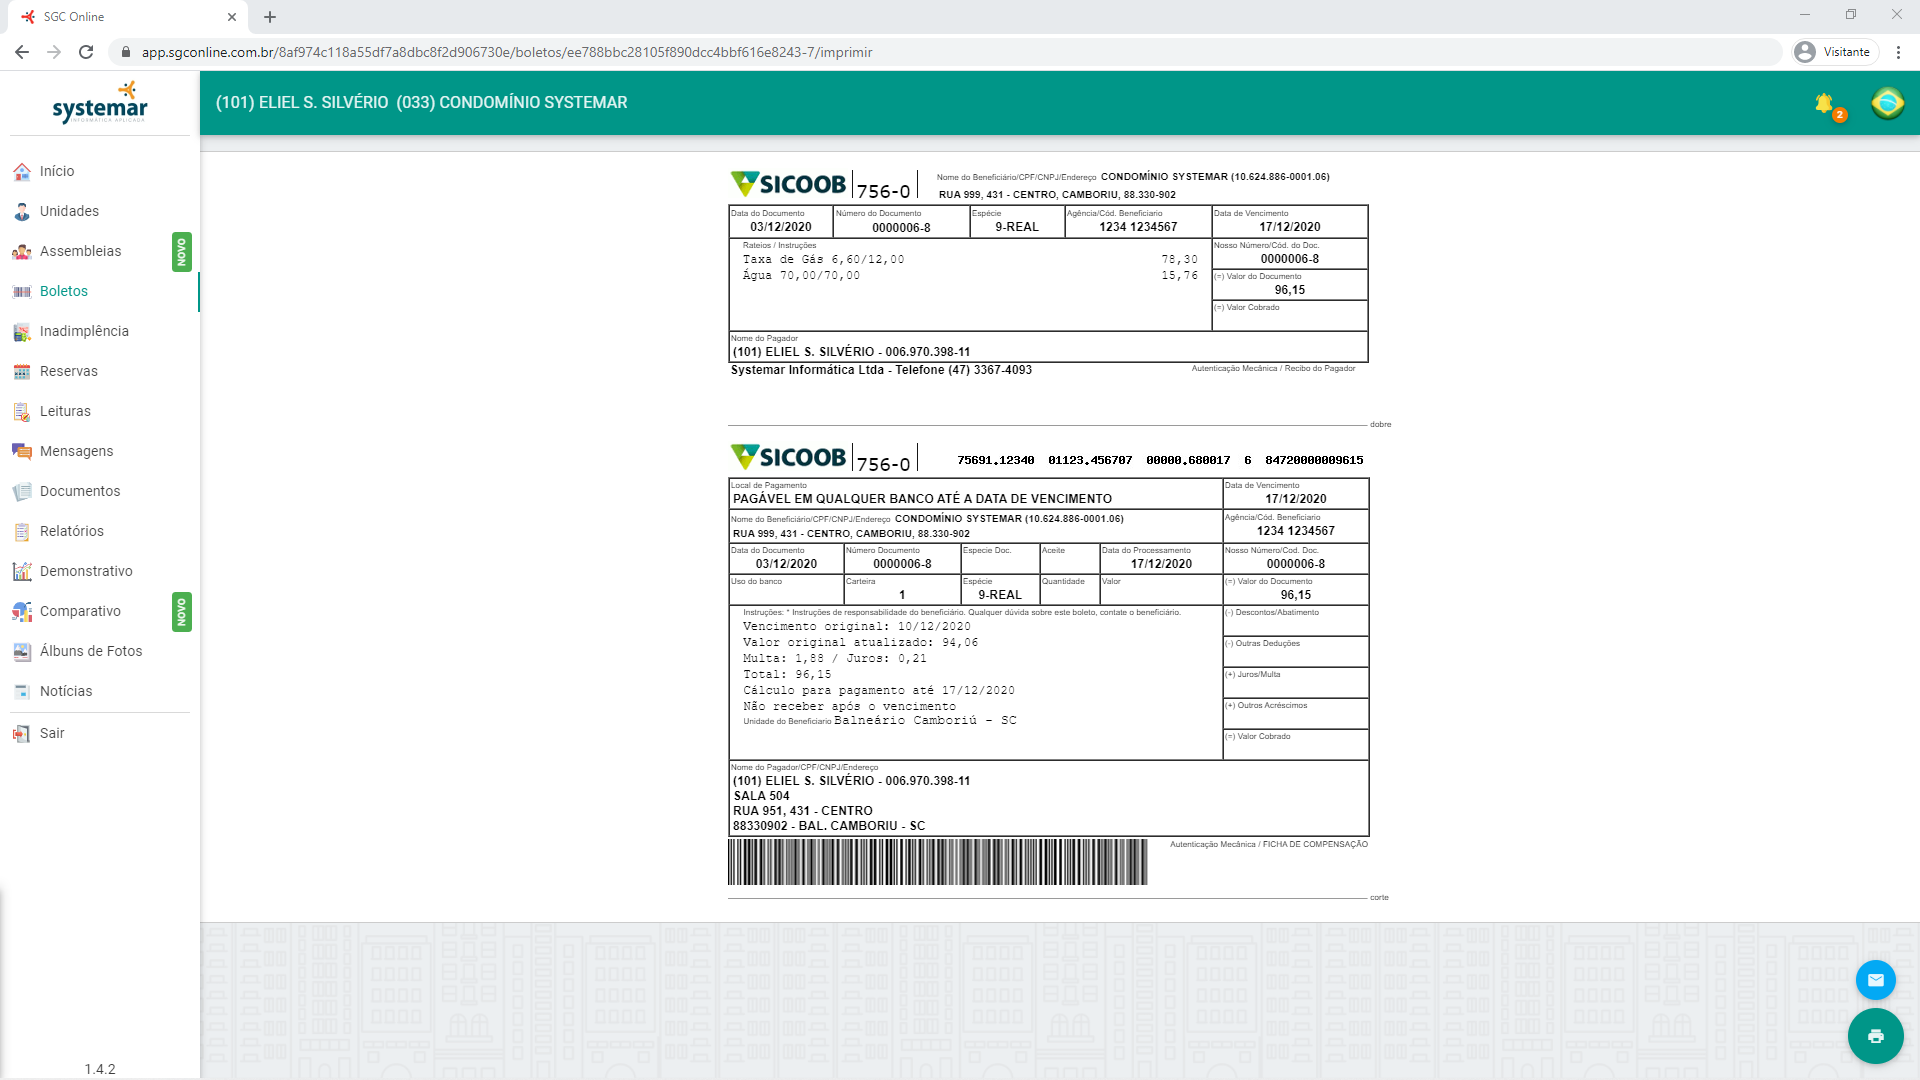Screen dimensions: 1920x1080
Task: Click the 'SALA 504' address line
Action: click(761, 796)
